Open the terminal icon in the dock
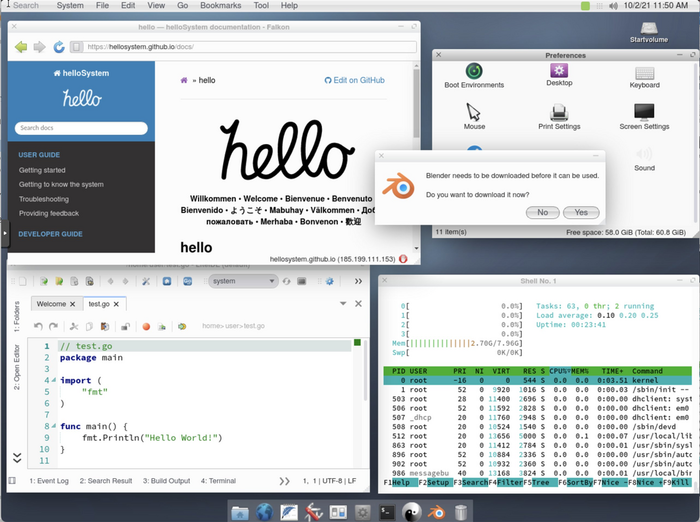Screen dimensions: 700x522 coord(387,512)
